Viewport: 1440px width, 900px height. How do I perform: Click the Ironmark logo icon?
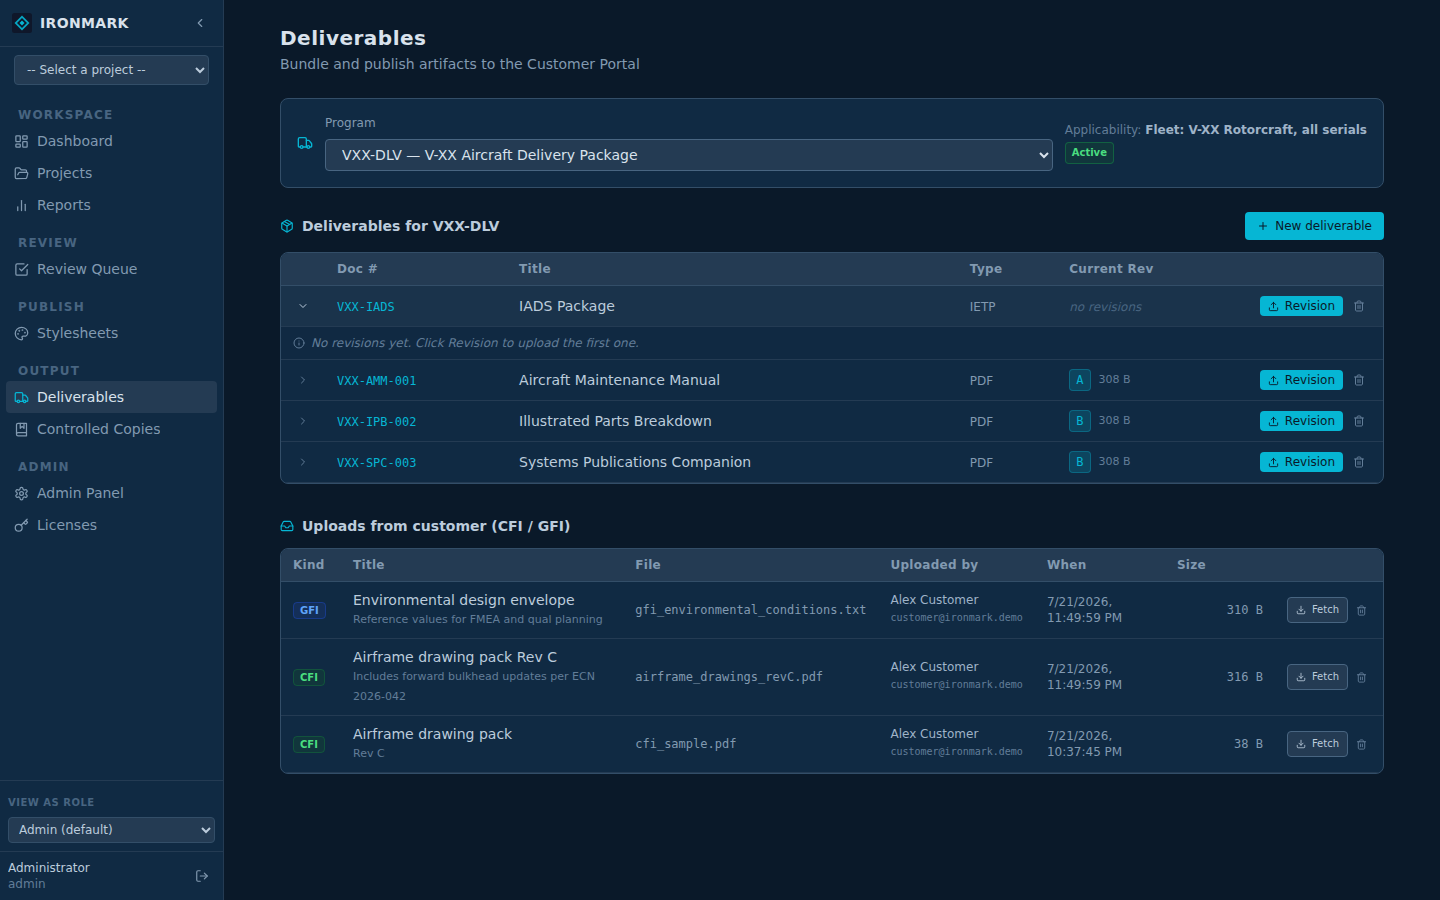pyautogui.click(x=22, y=23)
